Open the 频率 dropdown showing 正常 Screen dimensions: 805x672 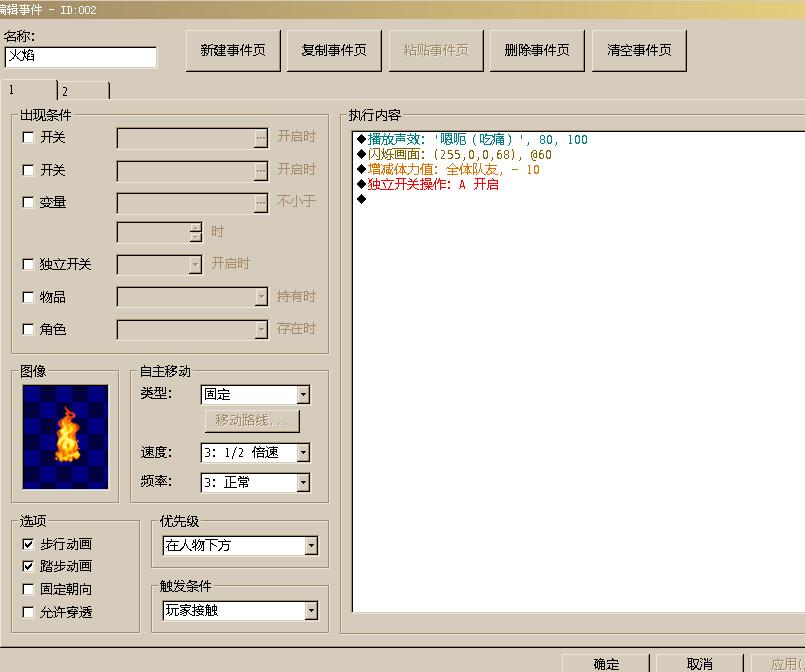pos(255,483)
